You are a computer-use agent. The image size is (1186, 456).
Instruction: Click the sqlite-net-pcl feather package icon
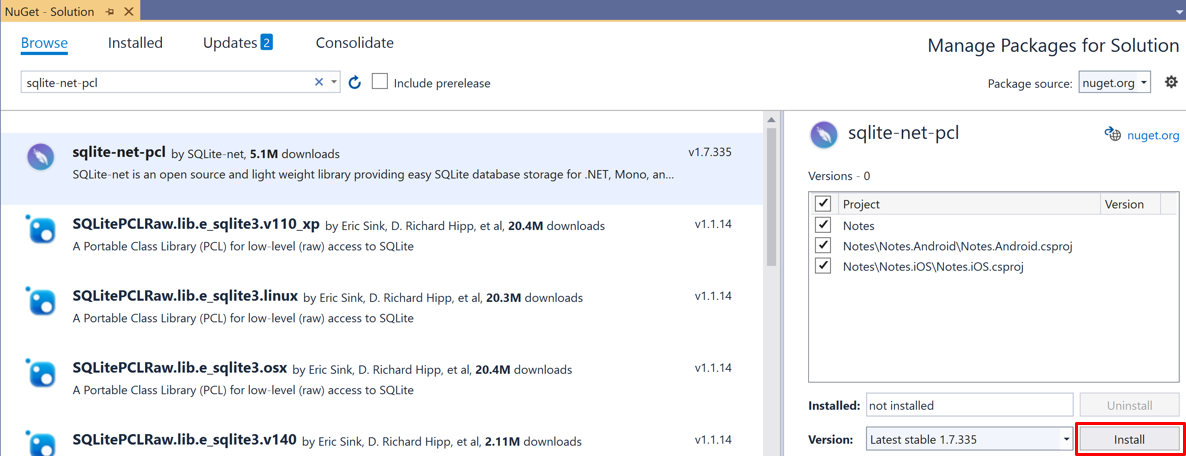click(41, 157)
